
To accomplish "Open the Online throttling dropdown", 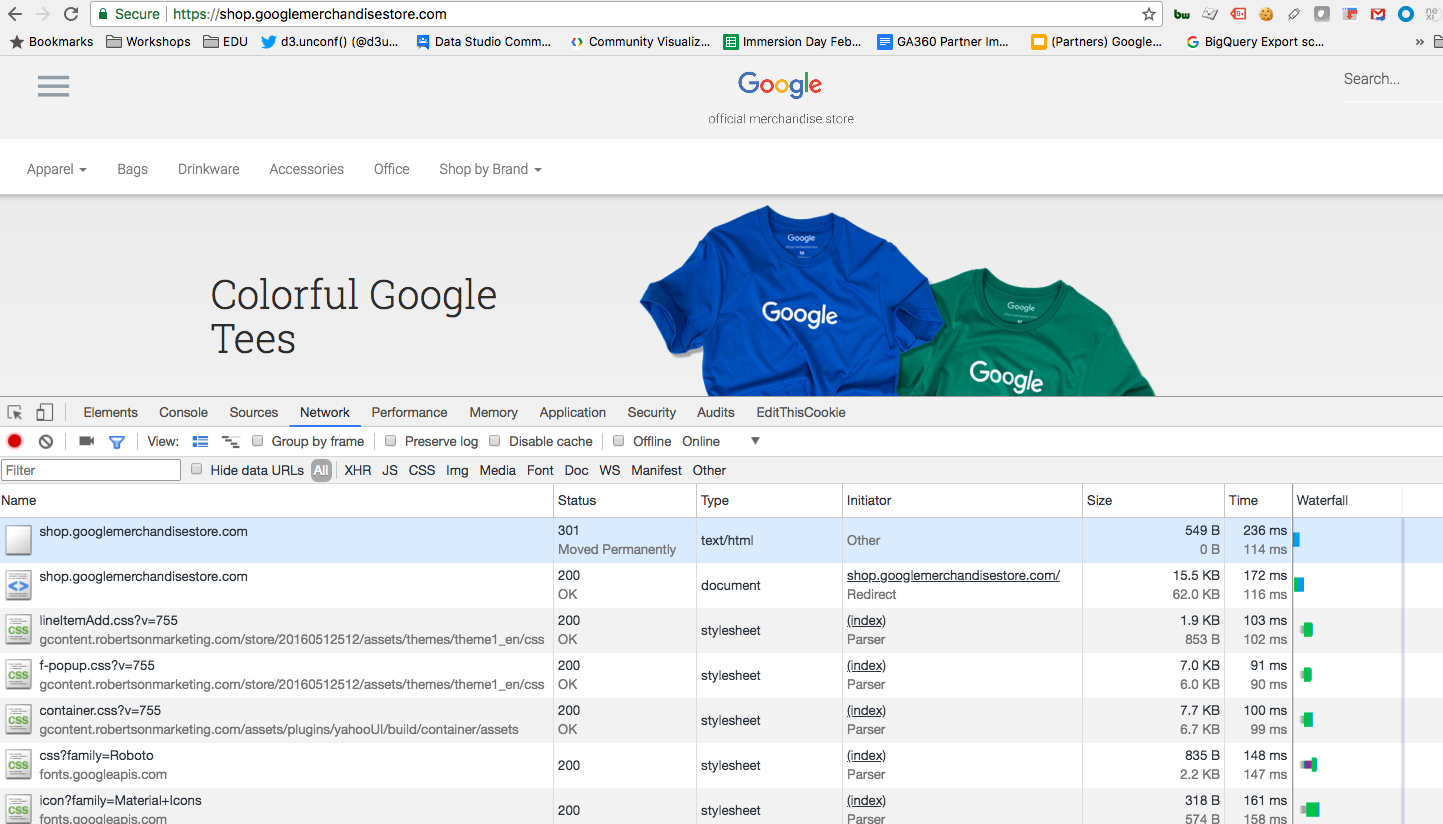I will 720,441.
